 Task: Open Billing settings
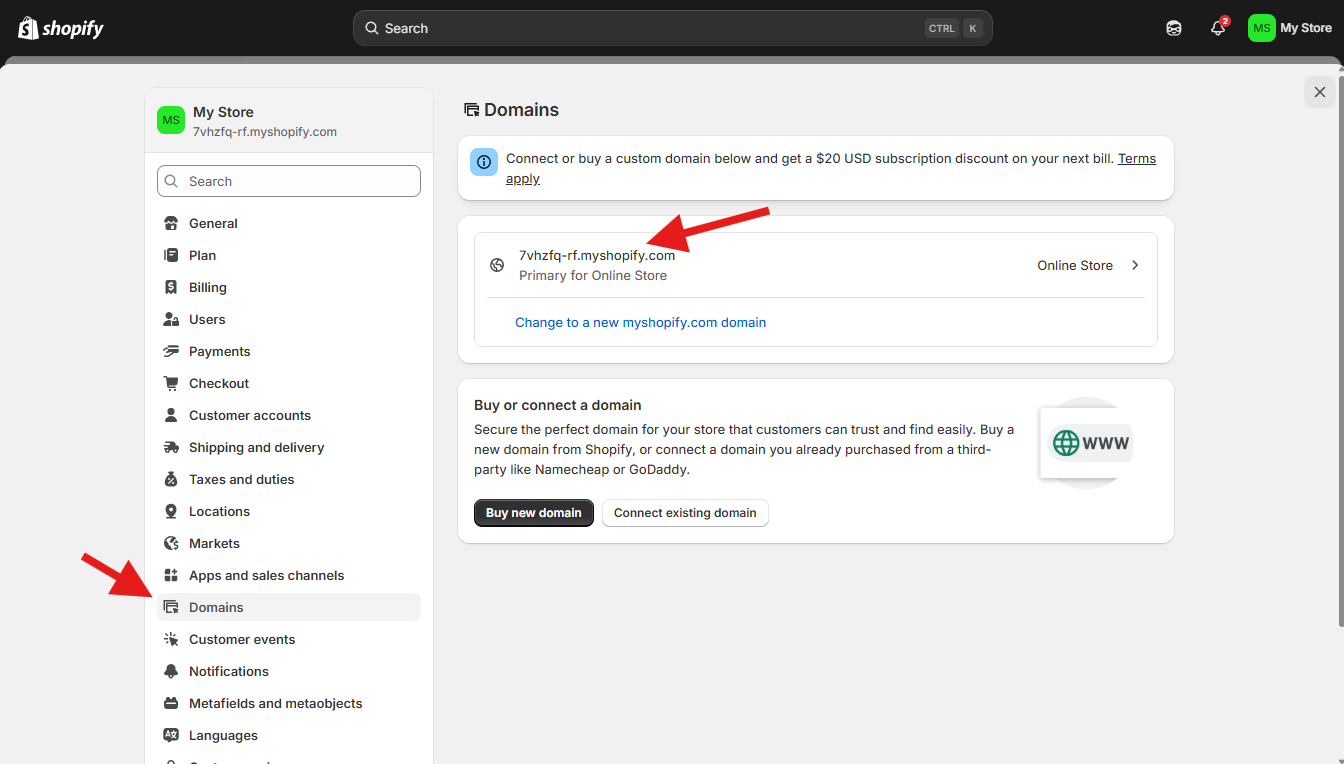tap(289, 287)
